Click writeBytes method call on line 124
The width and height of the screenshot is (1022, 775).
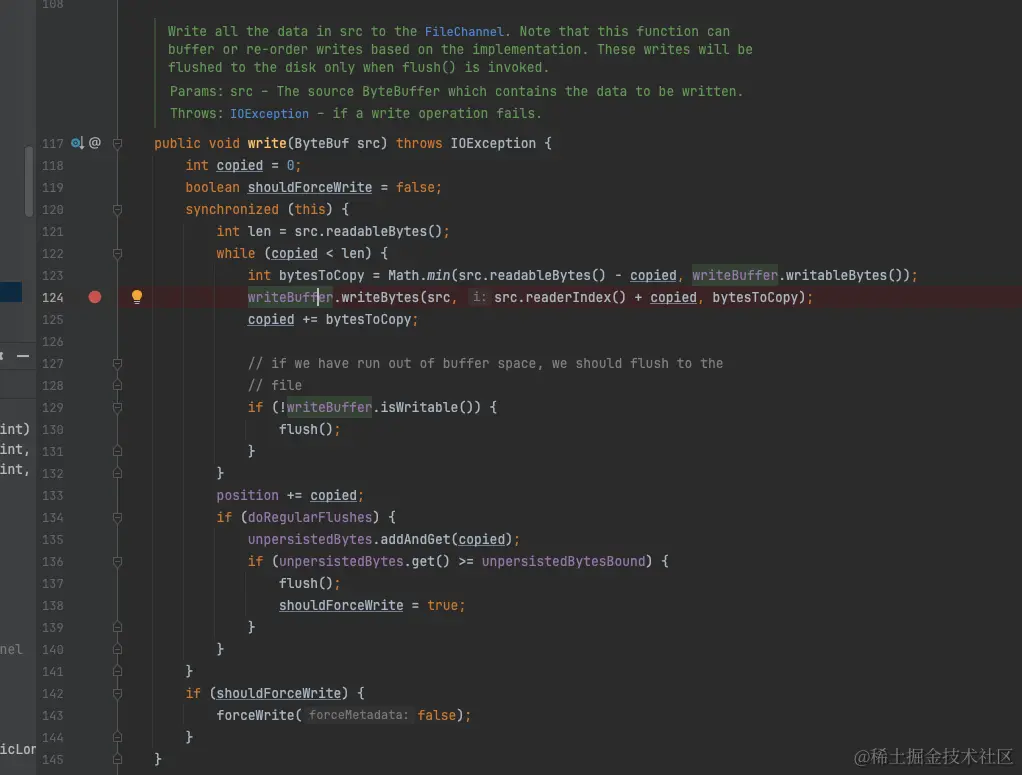coord(380,297)
